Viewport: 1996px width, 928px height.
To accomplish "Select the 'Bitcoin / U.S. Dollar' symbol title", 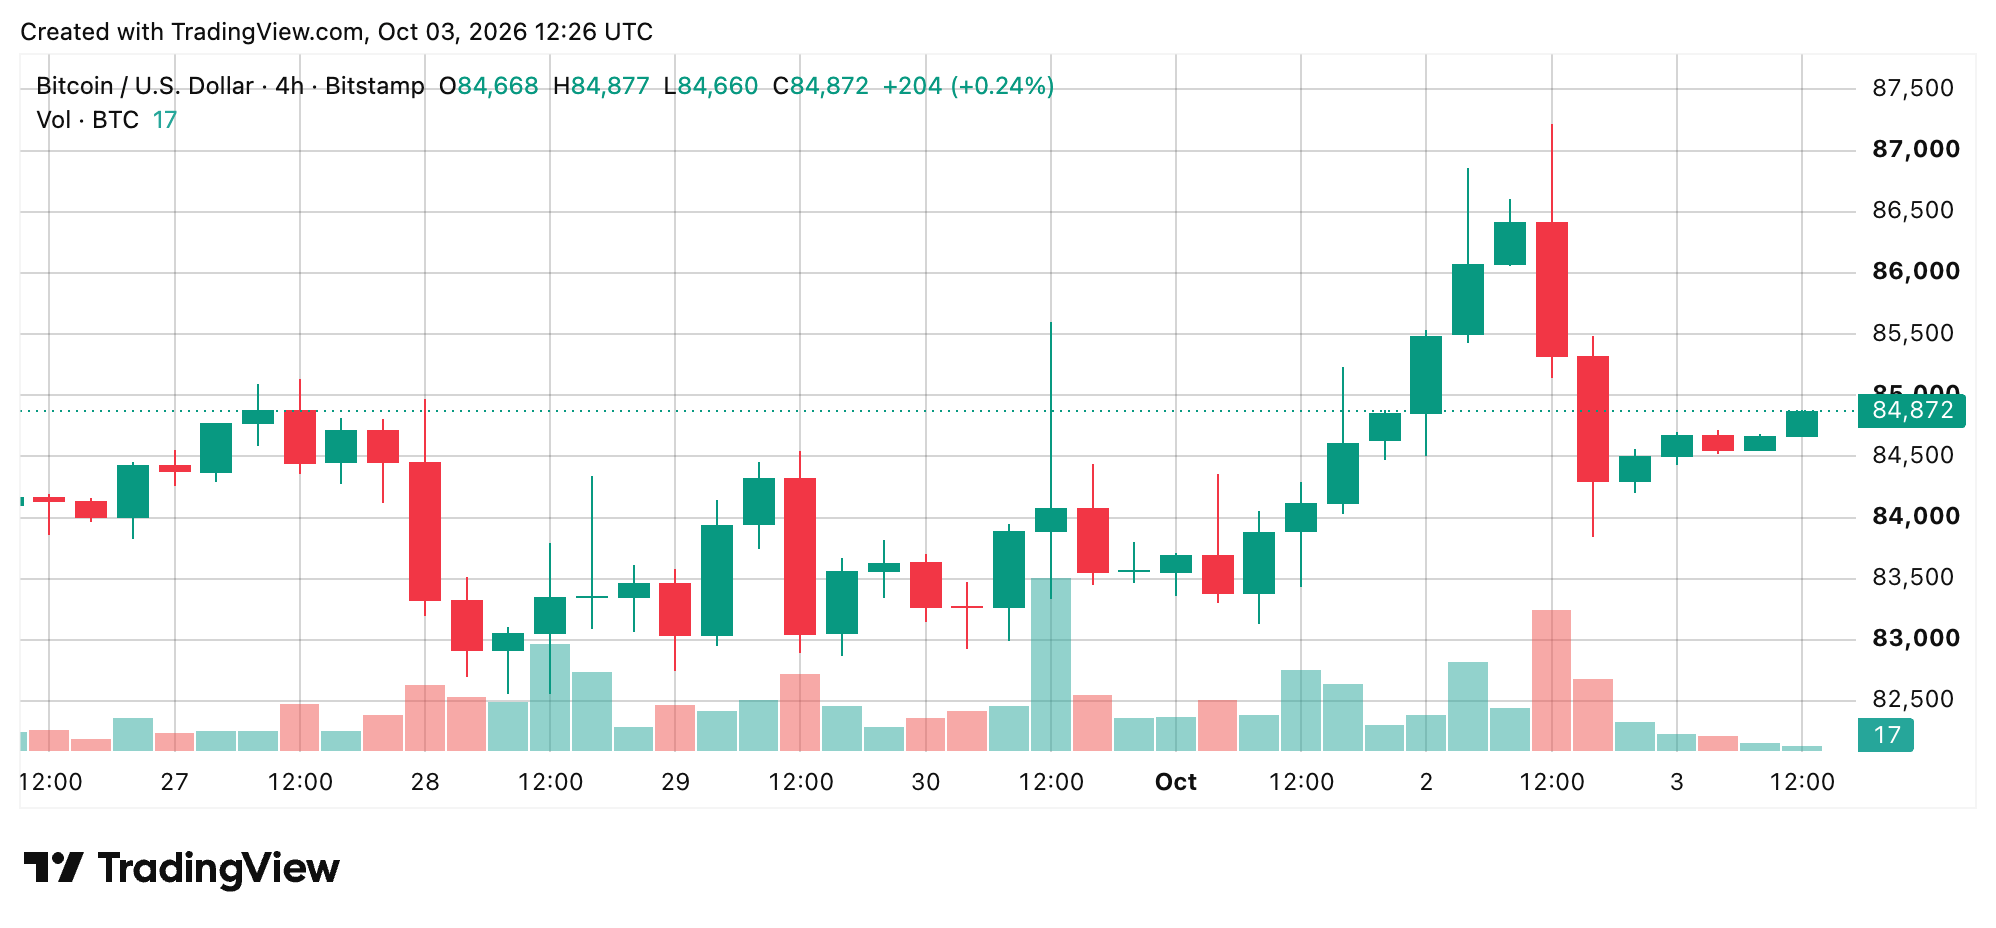I will (145, 86).
